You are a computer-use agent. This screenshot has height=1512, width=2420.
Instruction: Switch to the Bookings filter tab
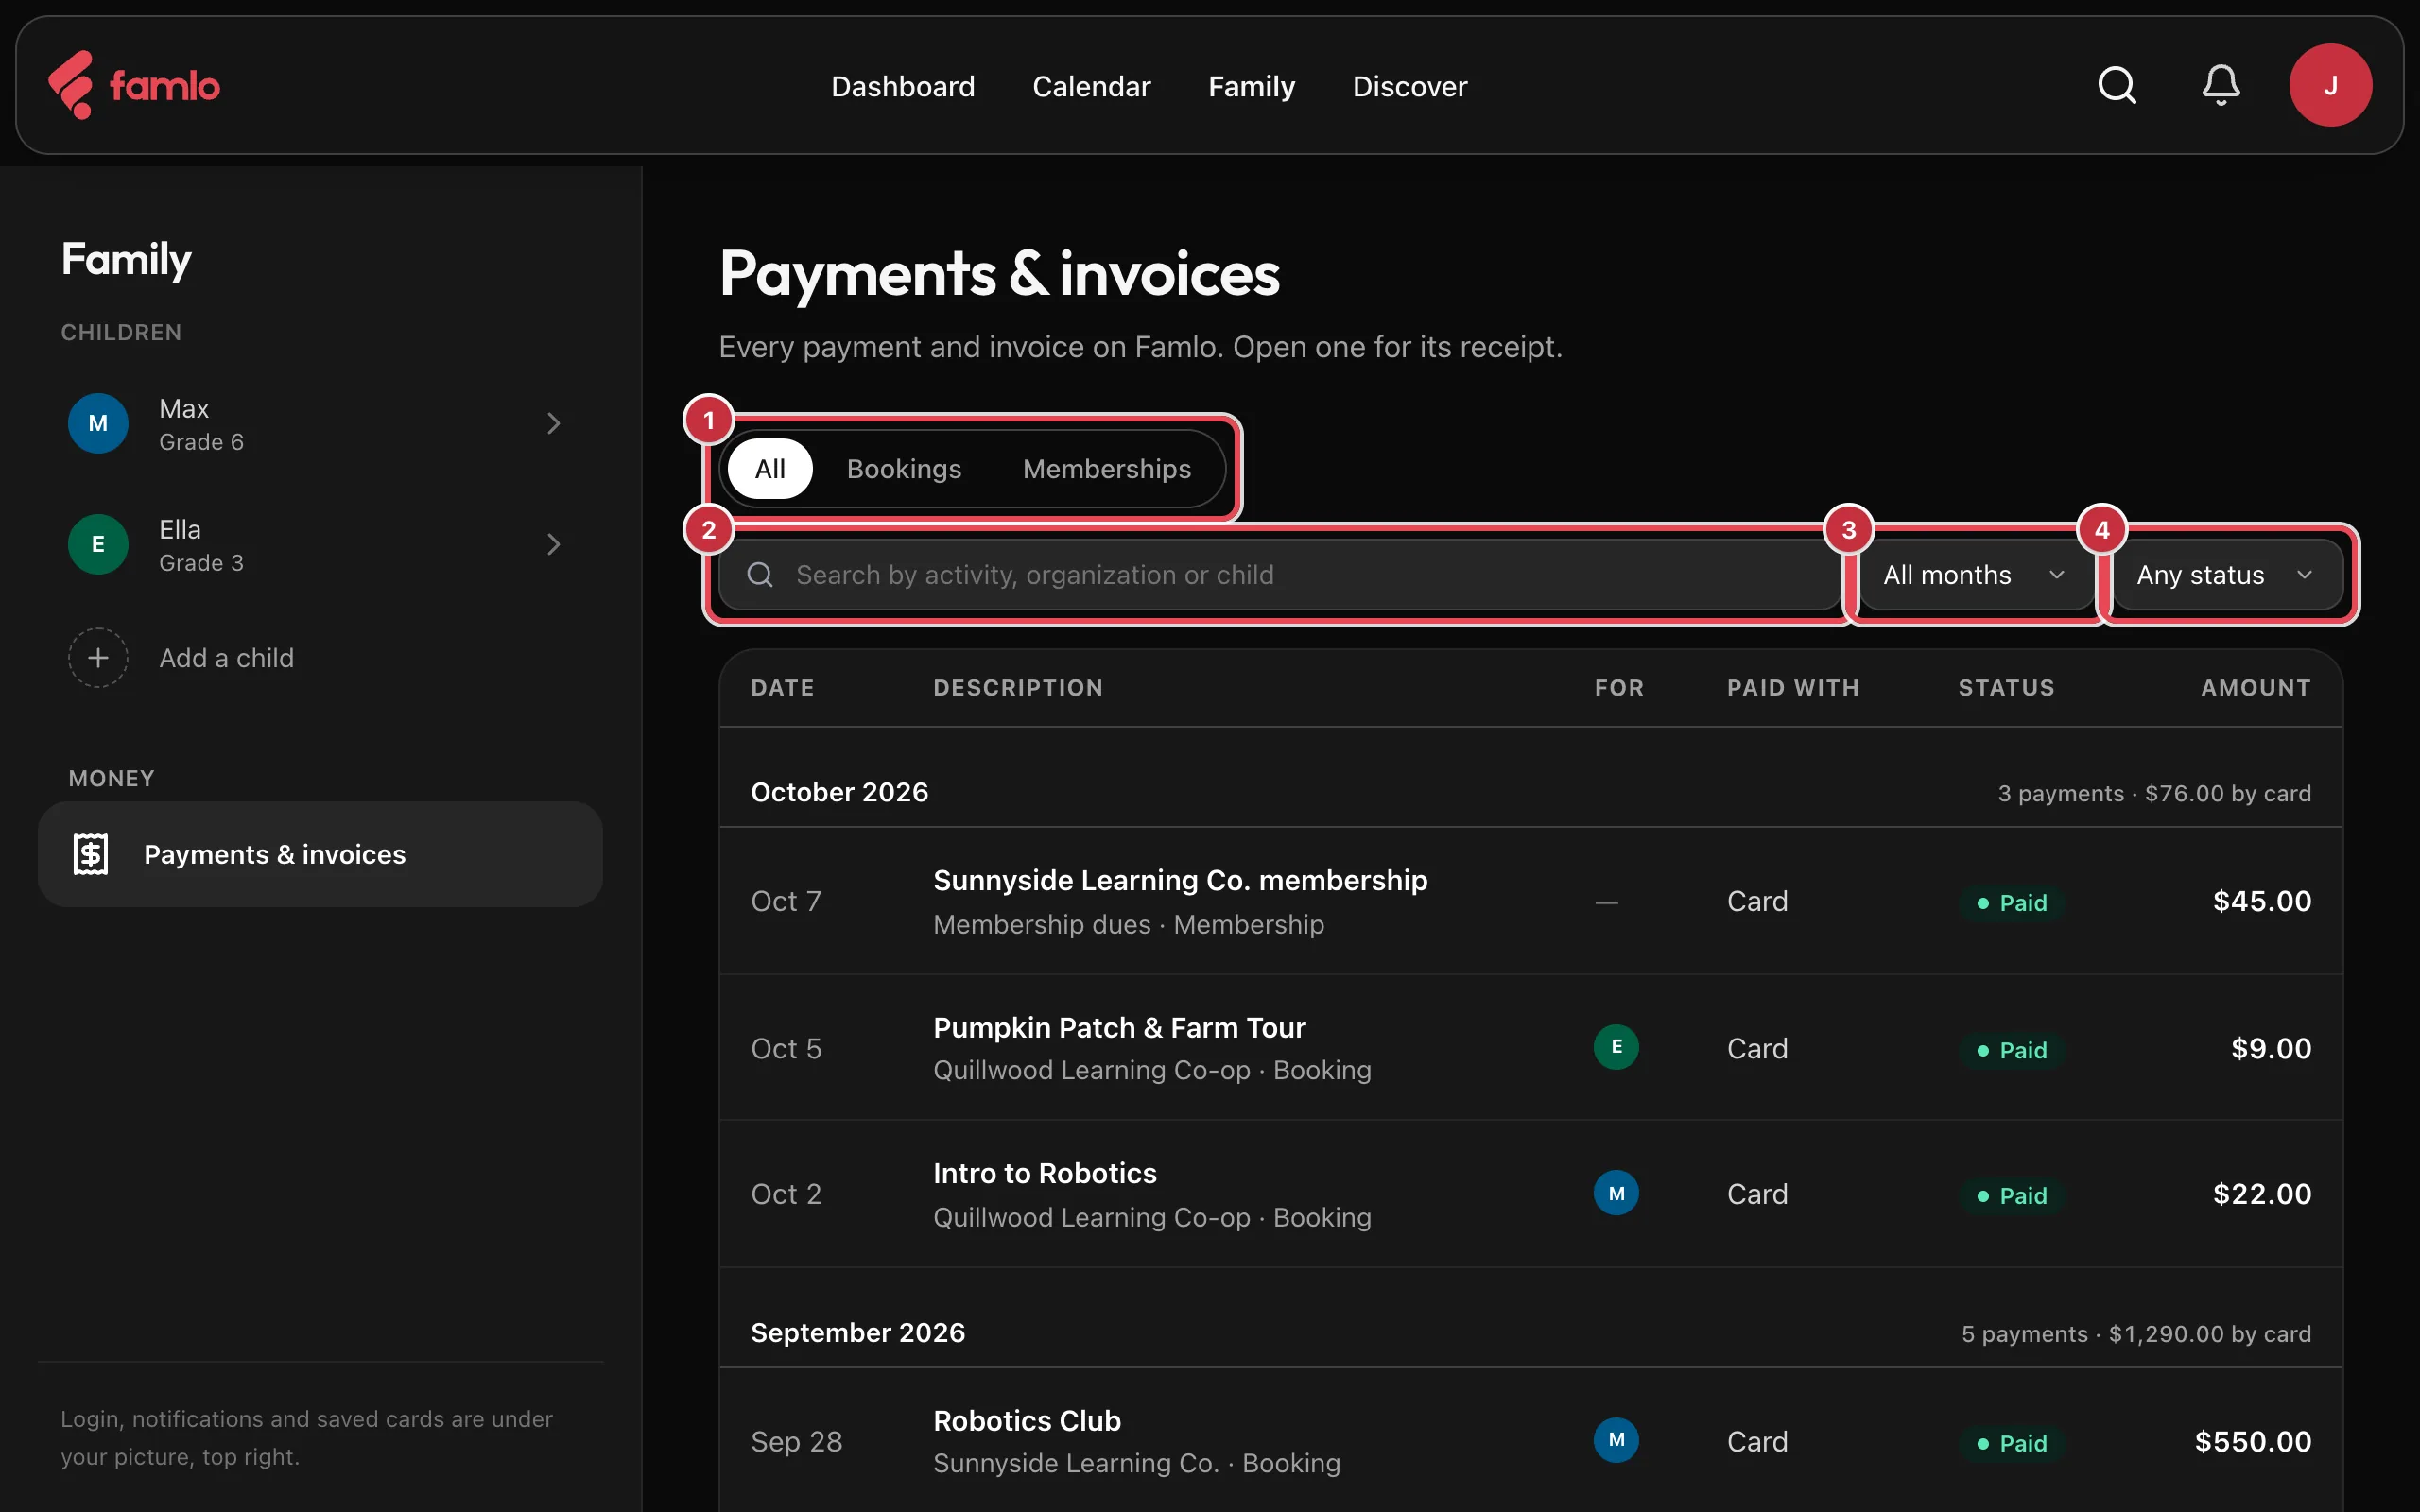(904, 469)
